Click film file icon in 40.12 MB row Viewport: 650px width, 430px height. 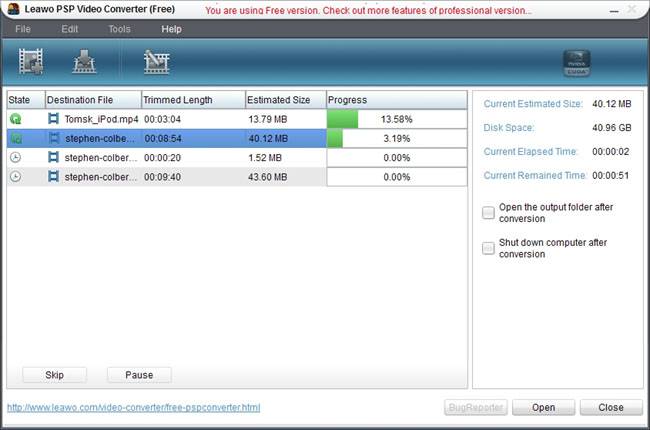tap(54, 138)
